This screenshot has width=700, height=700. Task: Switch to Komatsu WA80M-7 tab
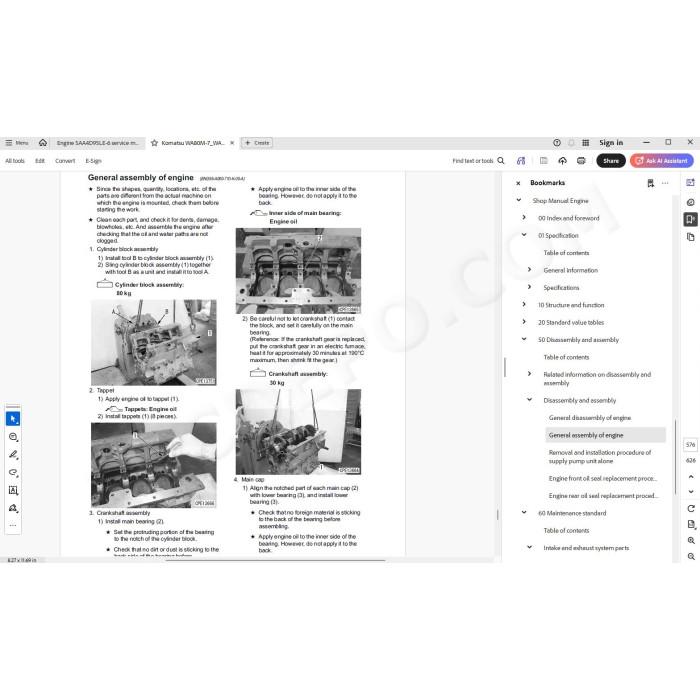pos(193,143)
